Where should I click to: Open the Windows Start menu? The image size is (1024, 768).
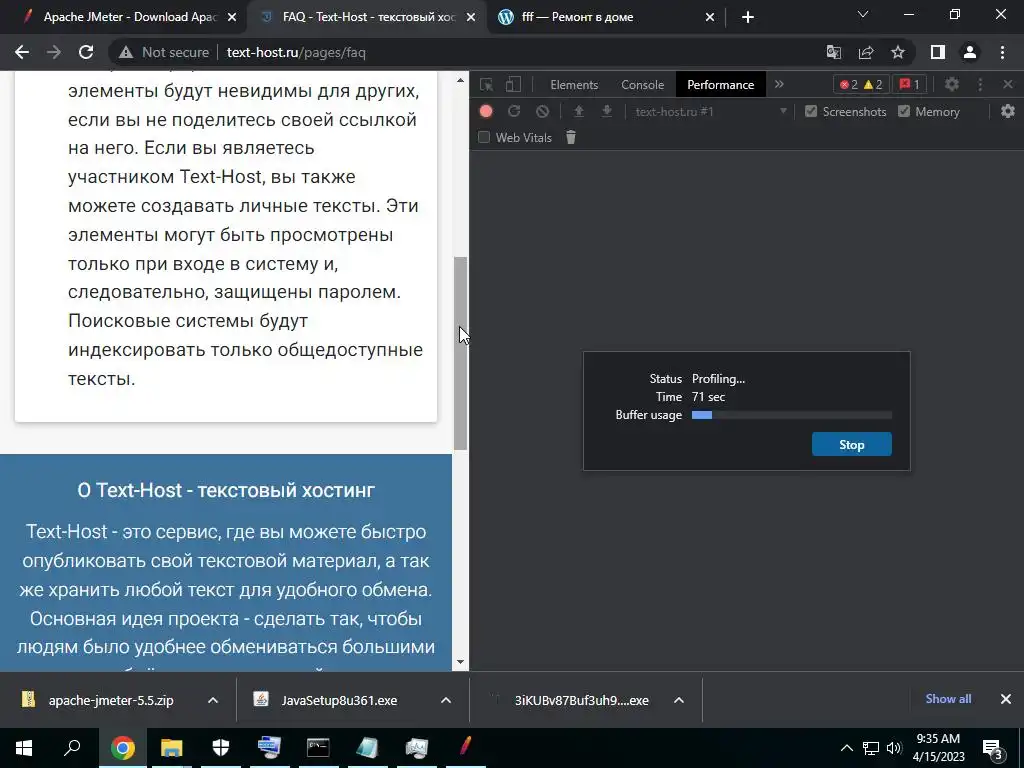[24, 748]
